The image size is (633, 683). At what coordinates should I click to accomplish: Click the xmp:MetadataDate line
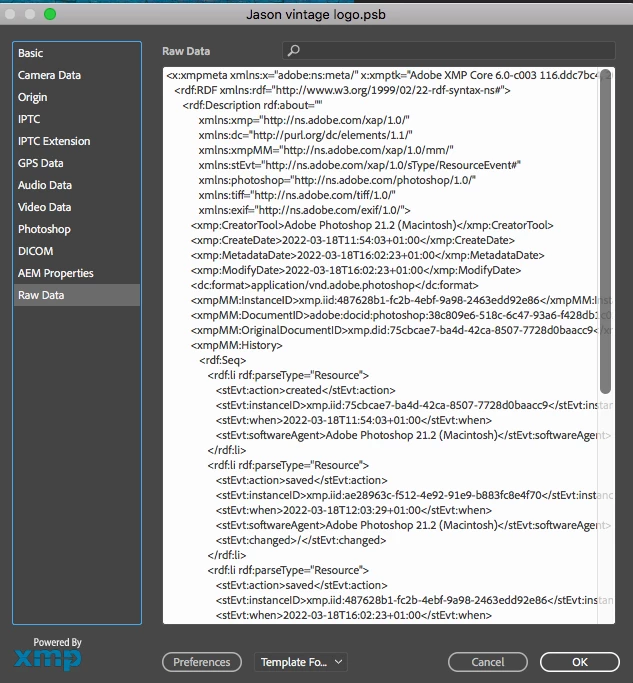coord(368,255)
